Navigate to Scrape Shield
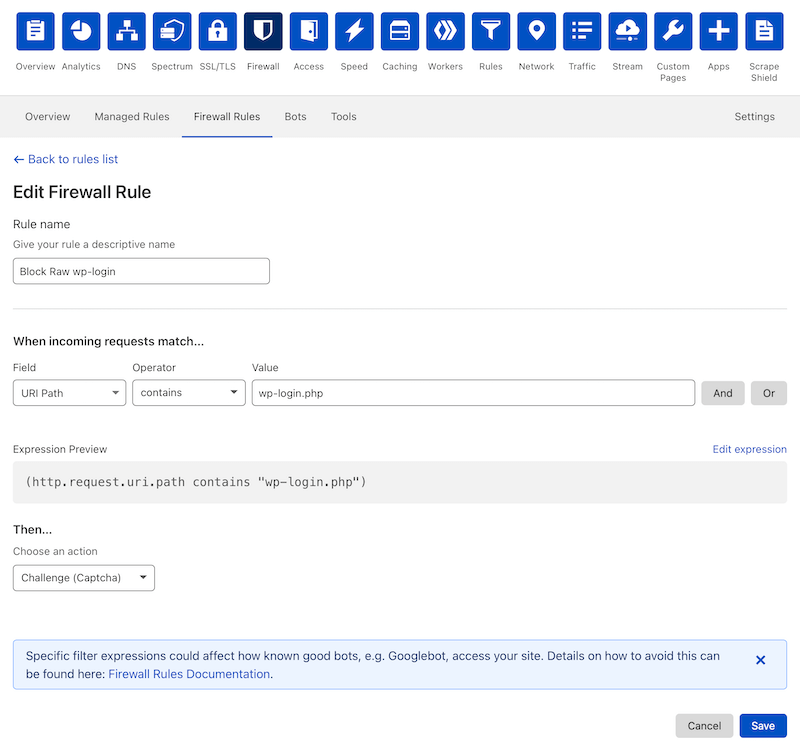Screen dimensions: 800x753 click(x=763, y=31)
